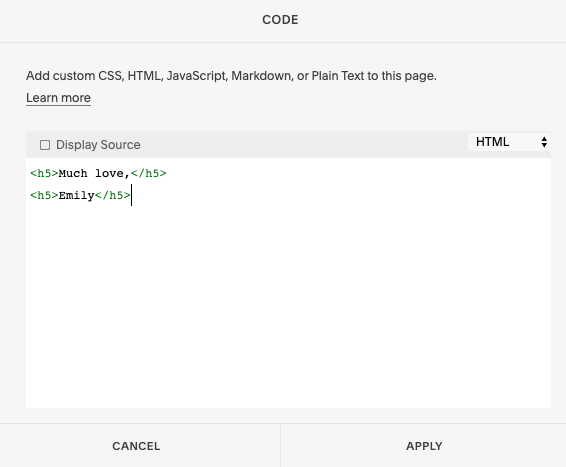This screenshot has width=566, height=467.
Task: Click the gray editor toolbar bar
Action: (x=289, y=144)
